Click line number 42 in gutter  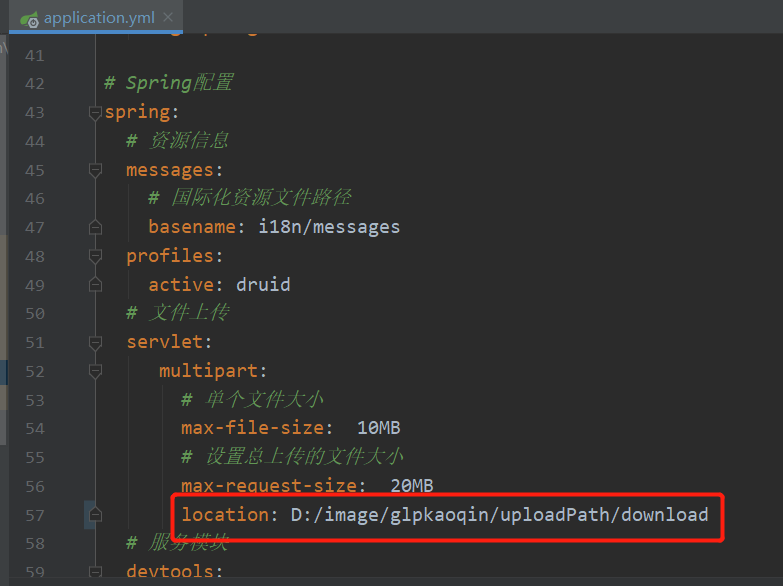[35, 83]
